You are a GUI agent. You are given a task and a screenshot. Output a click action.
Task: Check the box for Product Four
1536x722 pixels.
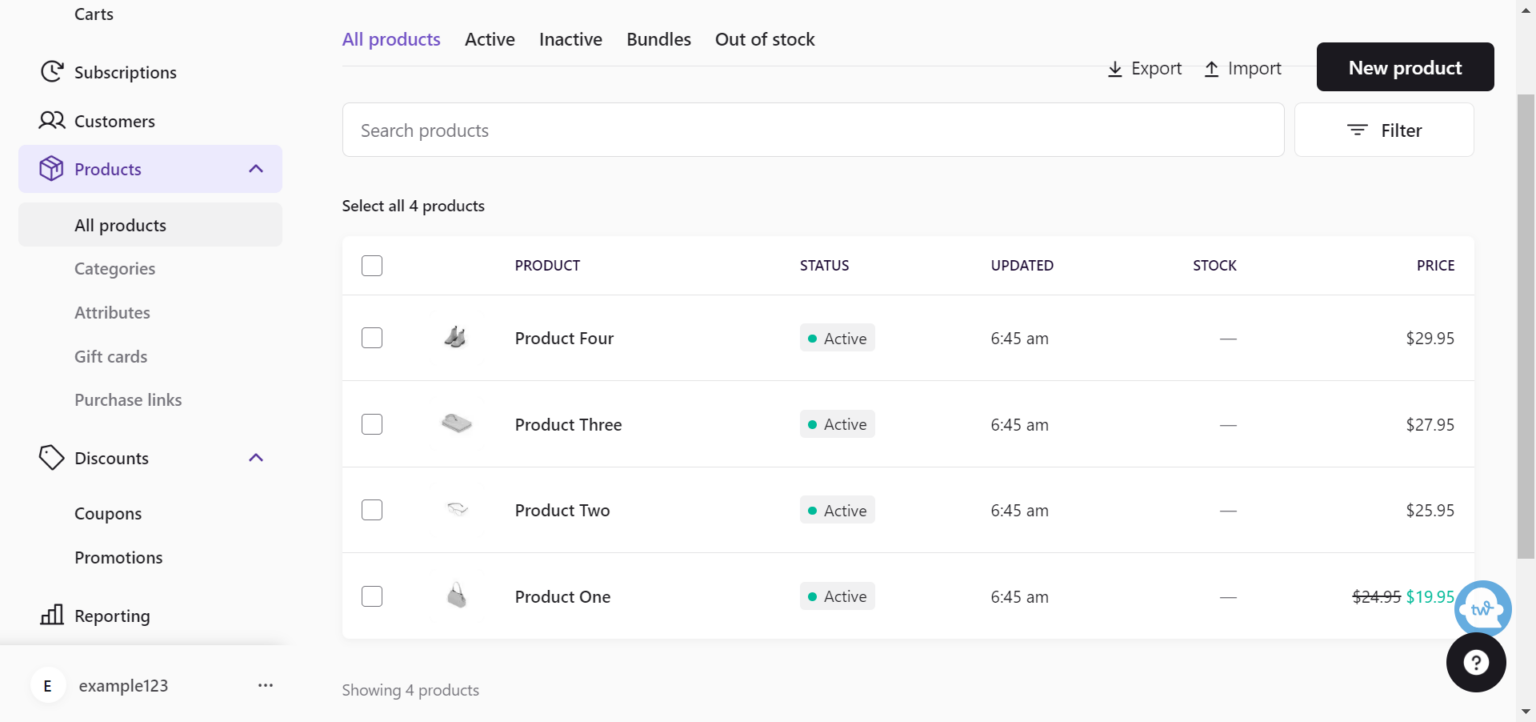[x=372, y=338]
